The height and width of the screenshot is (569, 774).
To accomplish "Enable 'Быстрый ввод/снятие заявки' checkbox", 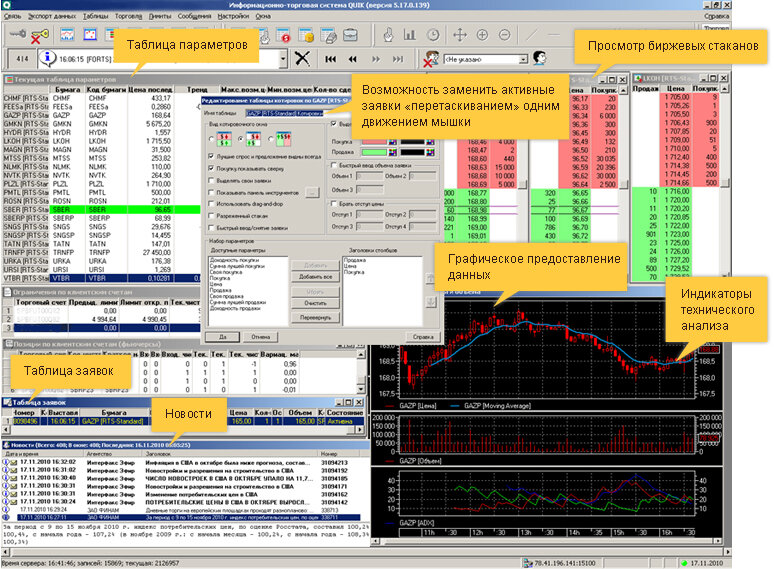I will pos(211,228).
